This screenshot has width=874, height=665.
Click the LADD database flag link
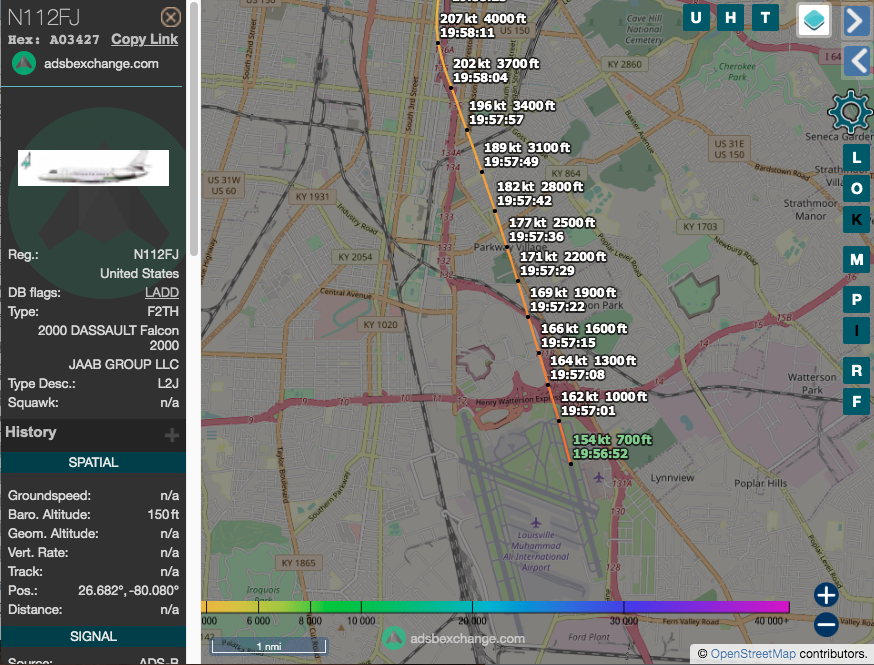pyautogui.click(x=162, y=293)
